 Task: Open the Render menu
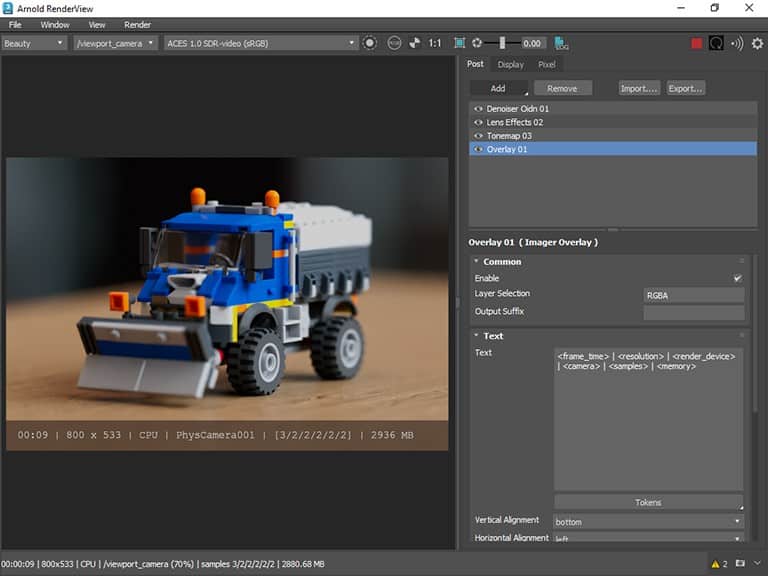click(x=137, y=24)
